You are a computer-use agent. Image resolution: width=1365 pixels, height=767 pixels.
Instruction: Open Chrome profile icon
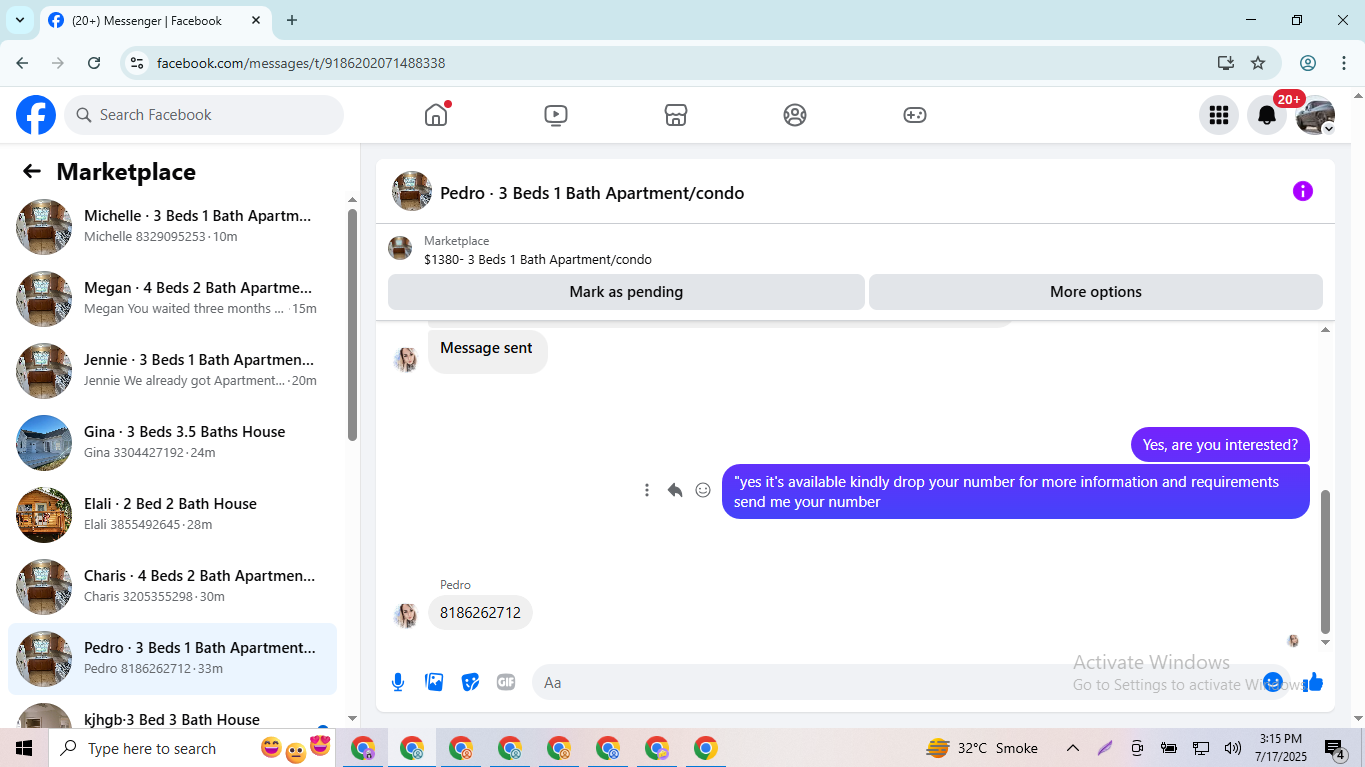pyautogui.click(x=1308, y=63)
